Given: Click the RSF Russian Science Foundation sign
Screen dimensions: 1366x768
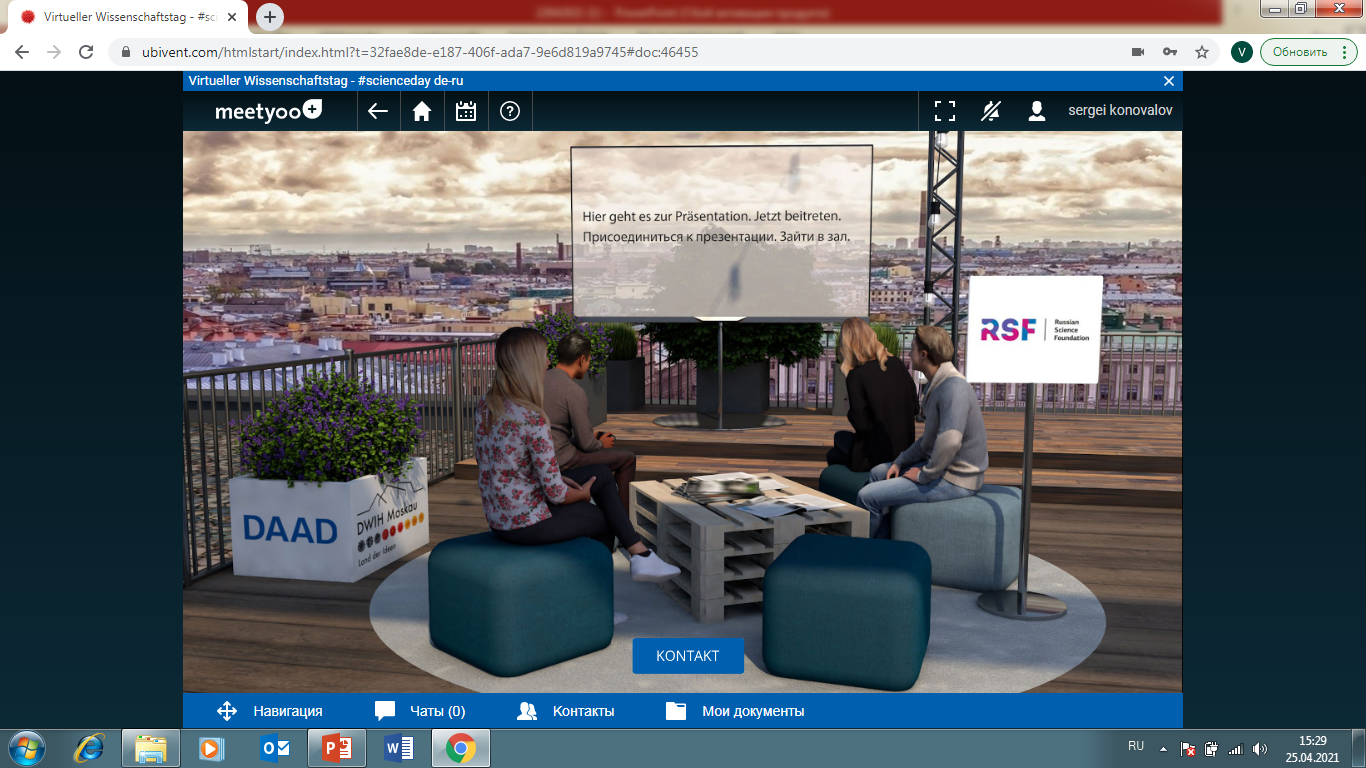Looking at the screenshot, I should click(x=1035, y=329).
